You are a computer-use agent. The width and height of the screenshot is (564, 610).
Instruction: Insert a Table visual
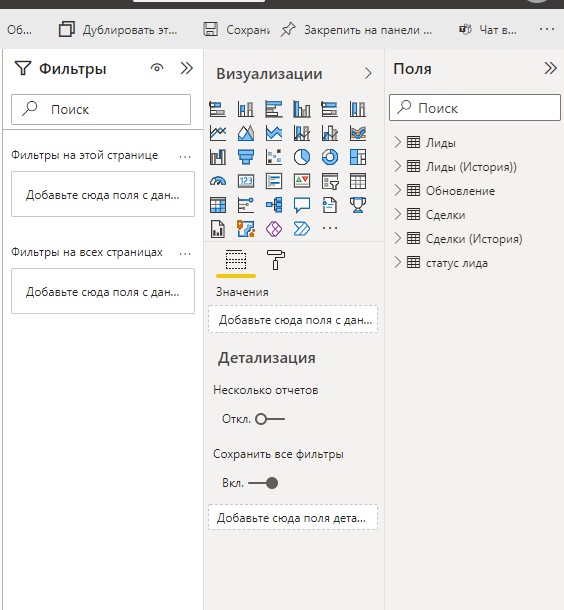point(358,181)
